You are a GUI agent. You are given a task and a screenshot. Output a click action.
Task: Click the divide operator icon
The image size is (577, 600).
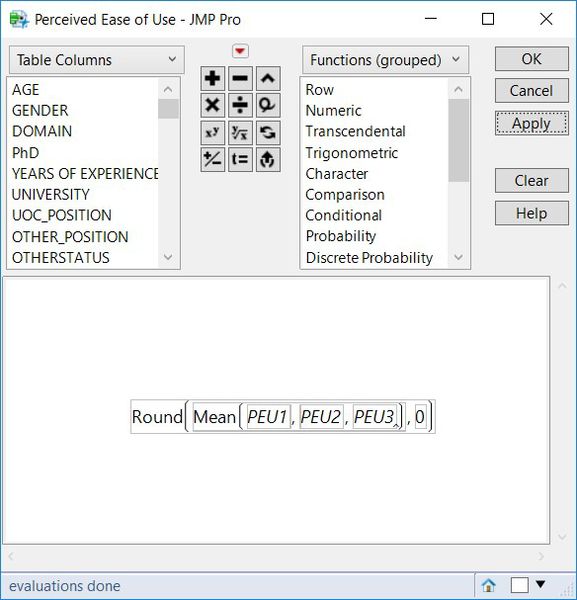click(x=240, y=105)
